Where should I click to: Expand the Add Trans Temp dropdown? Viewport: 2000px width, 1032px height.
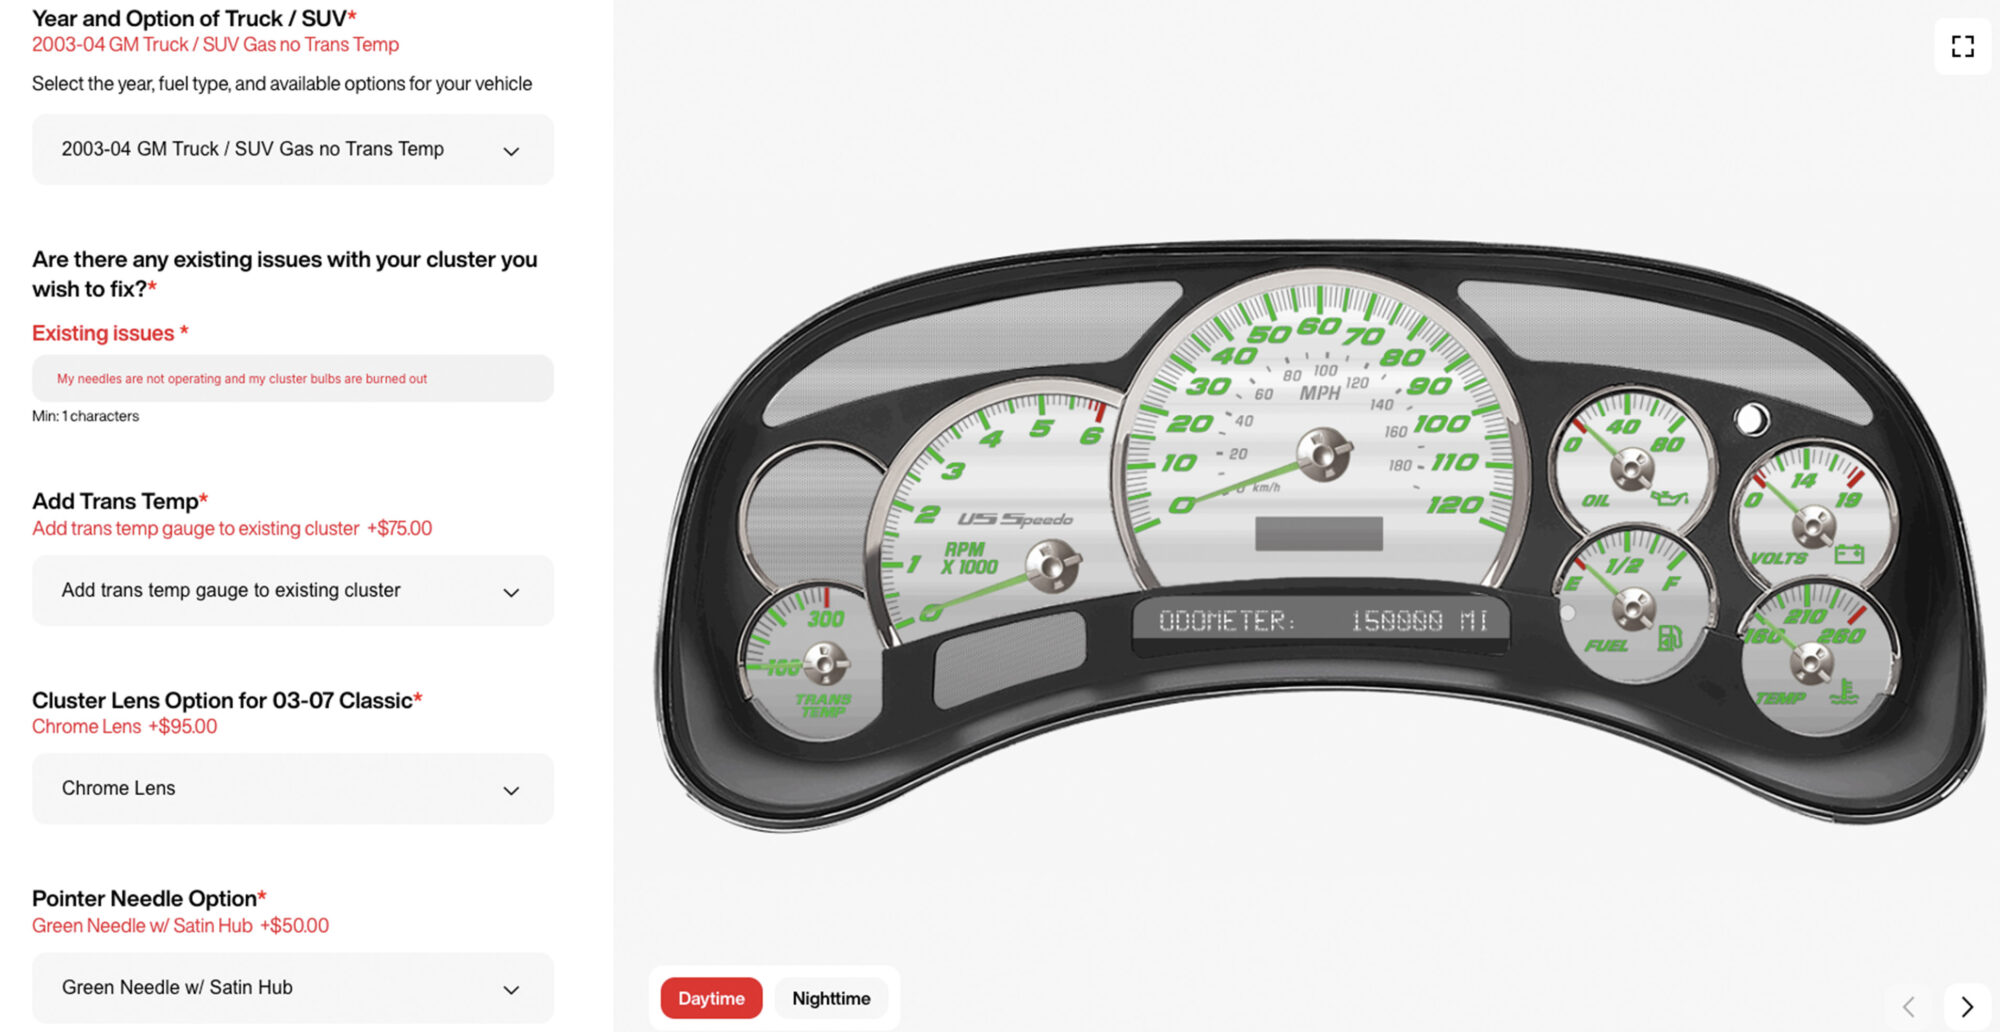click(x=292, y=591)
